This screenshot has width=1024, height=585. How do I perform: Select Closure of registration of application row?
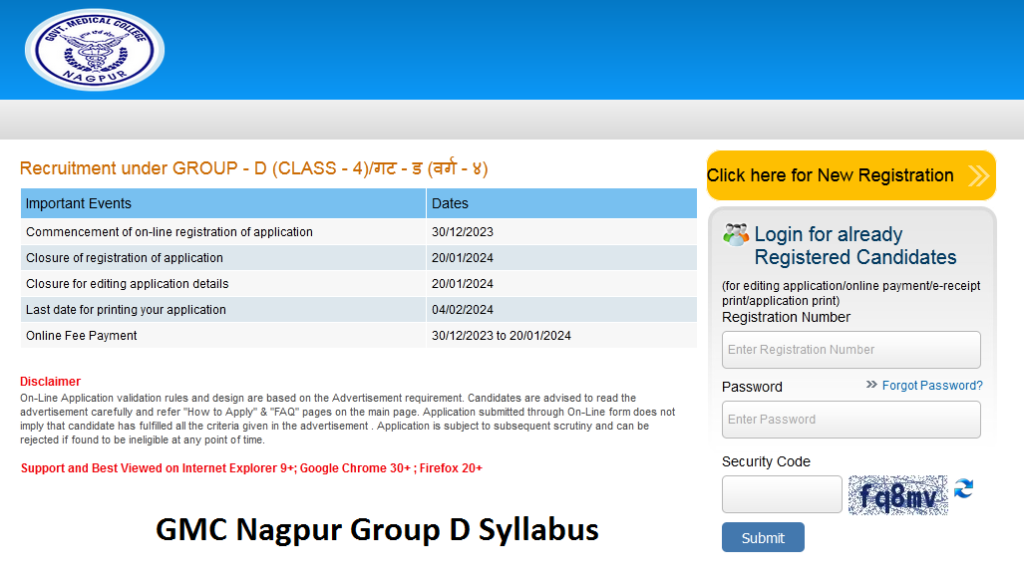coord(359,258)
